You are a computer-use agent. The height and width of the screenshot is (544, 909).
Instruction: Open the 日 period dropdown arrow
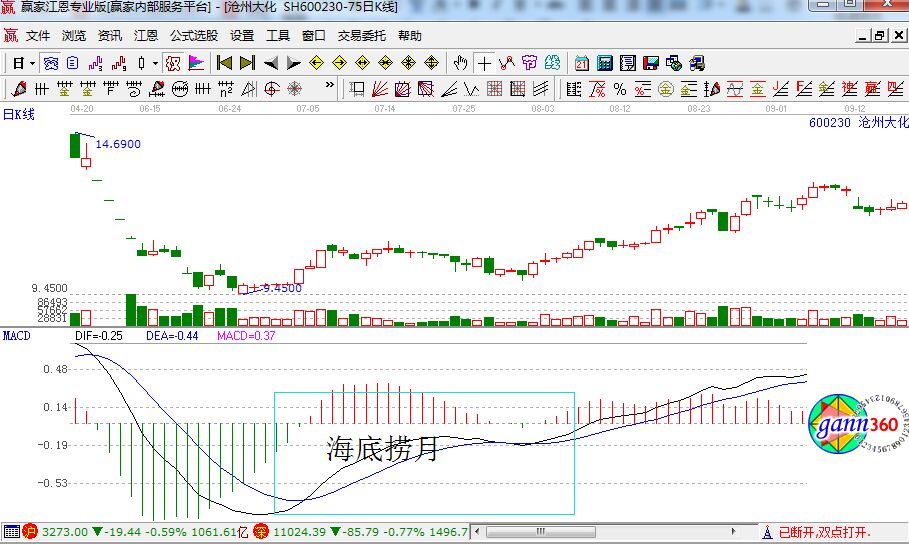[x=32, y=63]
